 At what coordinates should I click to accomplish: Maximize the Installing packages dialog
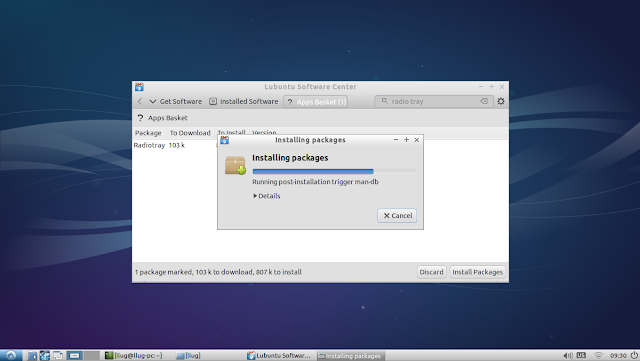[406, 140]
